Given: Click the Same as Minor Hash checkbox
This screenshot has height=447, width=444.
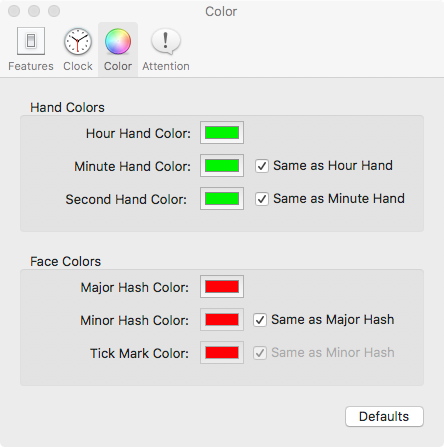Looking at the screenshot, I should 260,353.
